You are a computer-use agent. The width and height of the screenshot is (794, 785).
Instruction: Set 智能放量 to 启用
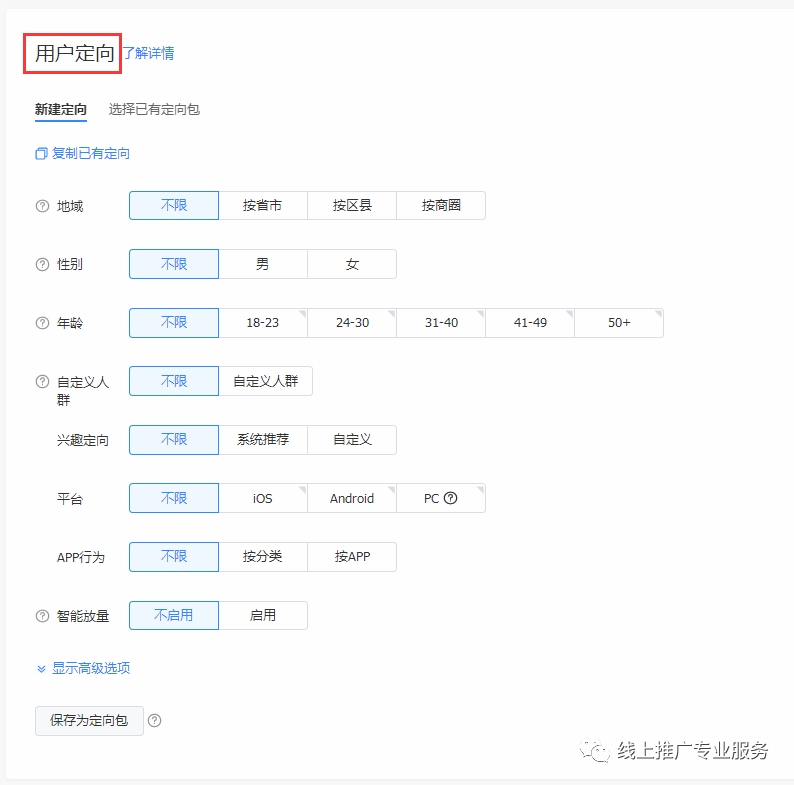[263, 615]
